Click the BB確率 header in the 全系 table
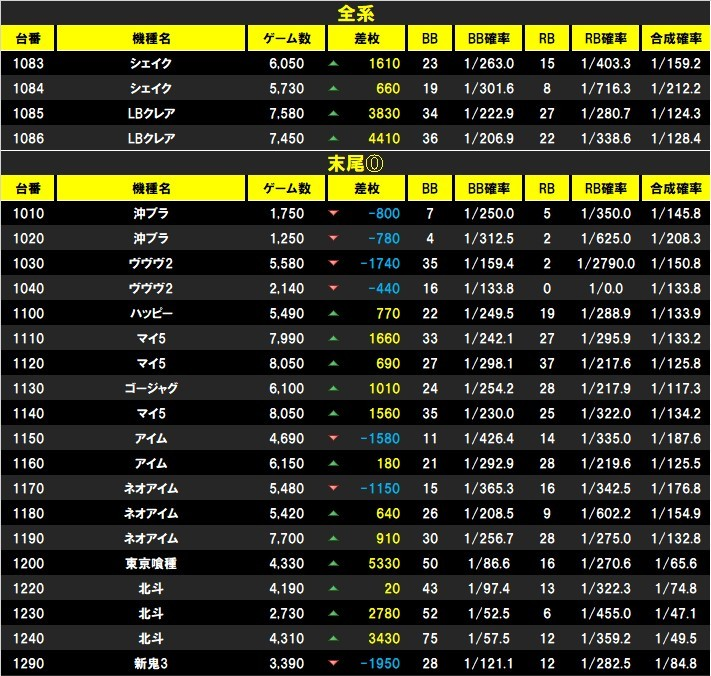711x676 pixels. [x=488, y=39]
